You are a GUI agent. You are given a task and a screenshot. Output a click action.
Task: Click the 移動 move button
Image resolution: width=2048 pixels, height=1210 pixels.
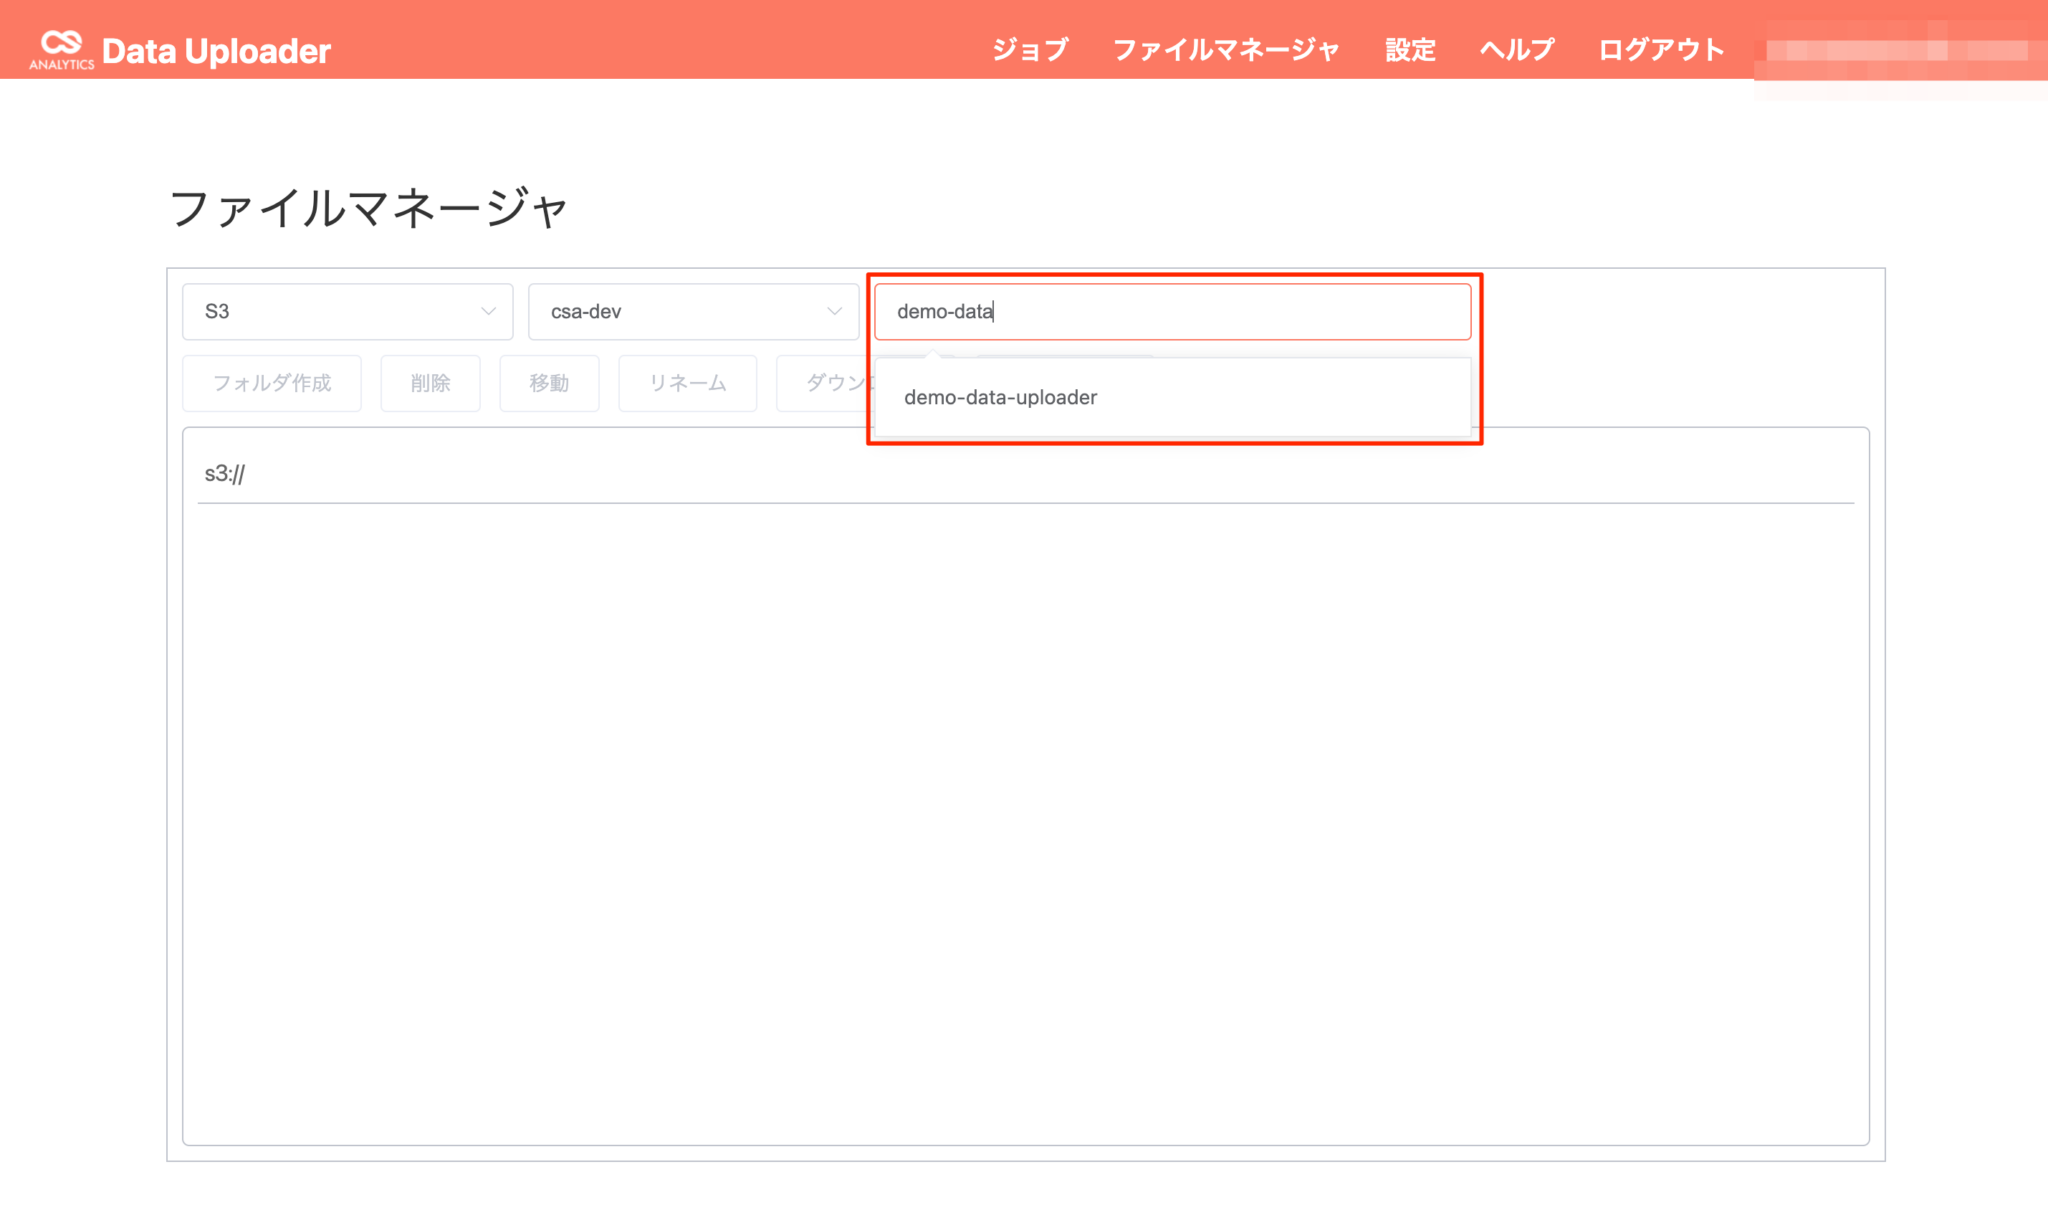pyautogui.click(x=549, y=383)
